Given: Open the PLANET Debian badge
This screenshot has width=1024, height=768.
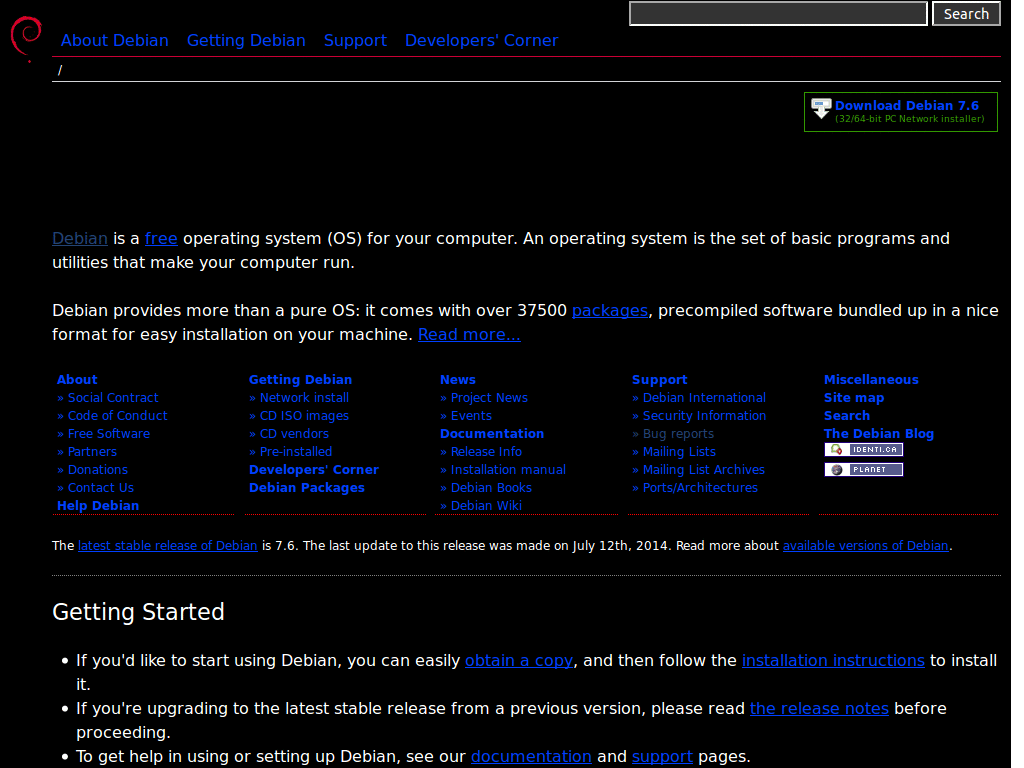Looking at the screenshot, I should pos(863,469).
